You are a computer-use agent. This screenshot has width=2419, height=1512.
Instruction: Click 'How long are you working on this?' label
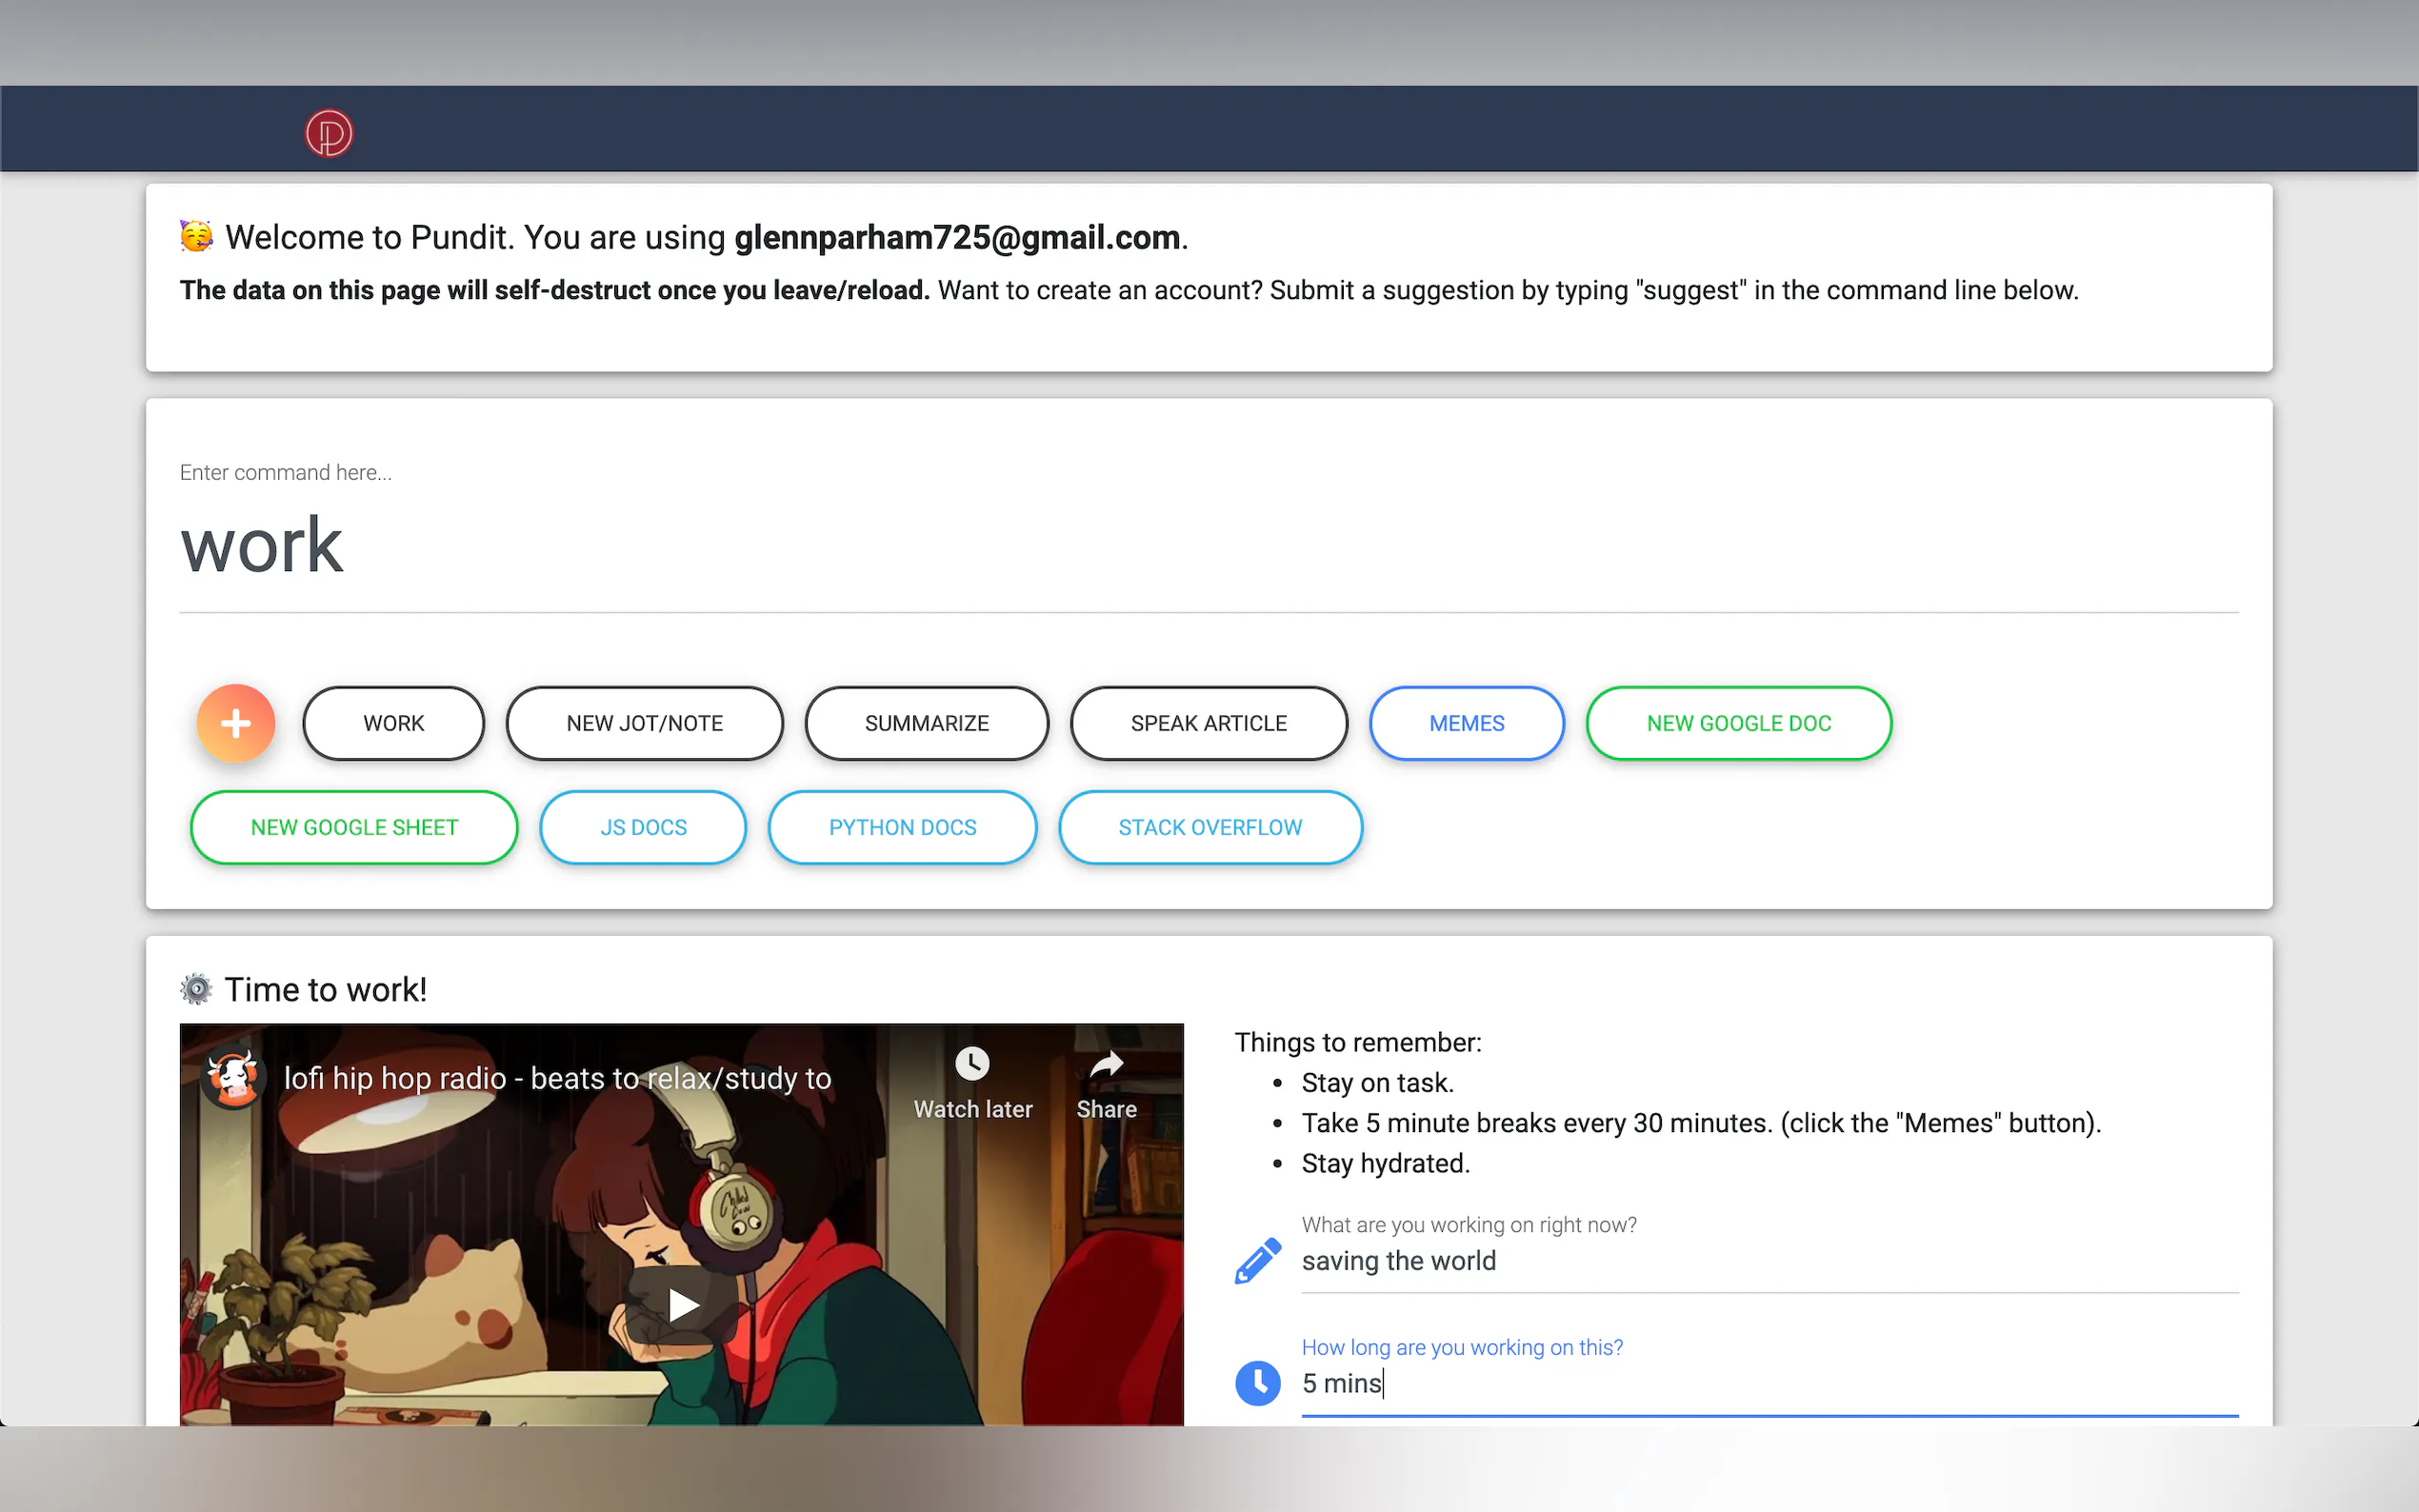tap(1462, 1347)
